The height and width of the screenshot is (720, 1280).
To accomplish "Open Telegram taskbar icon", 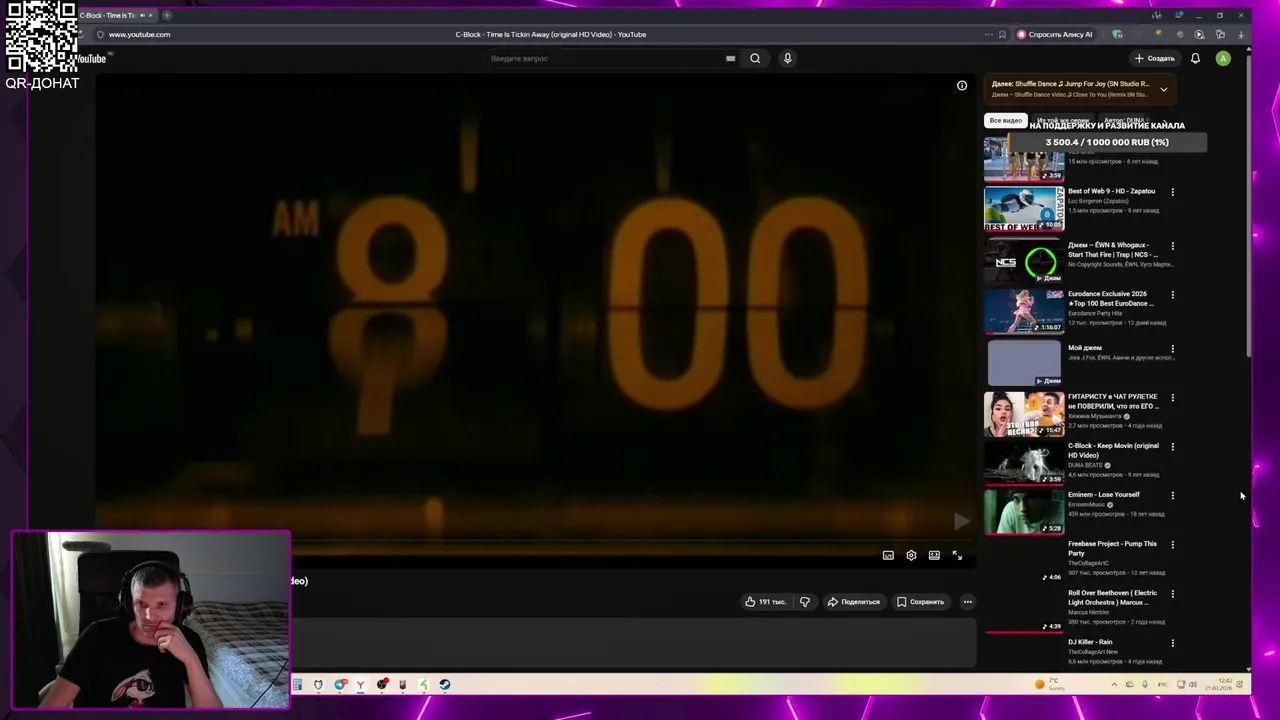I will point(341,685).
